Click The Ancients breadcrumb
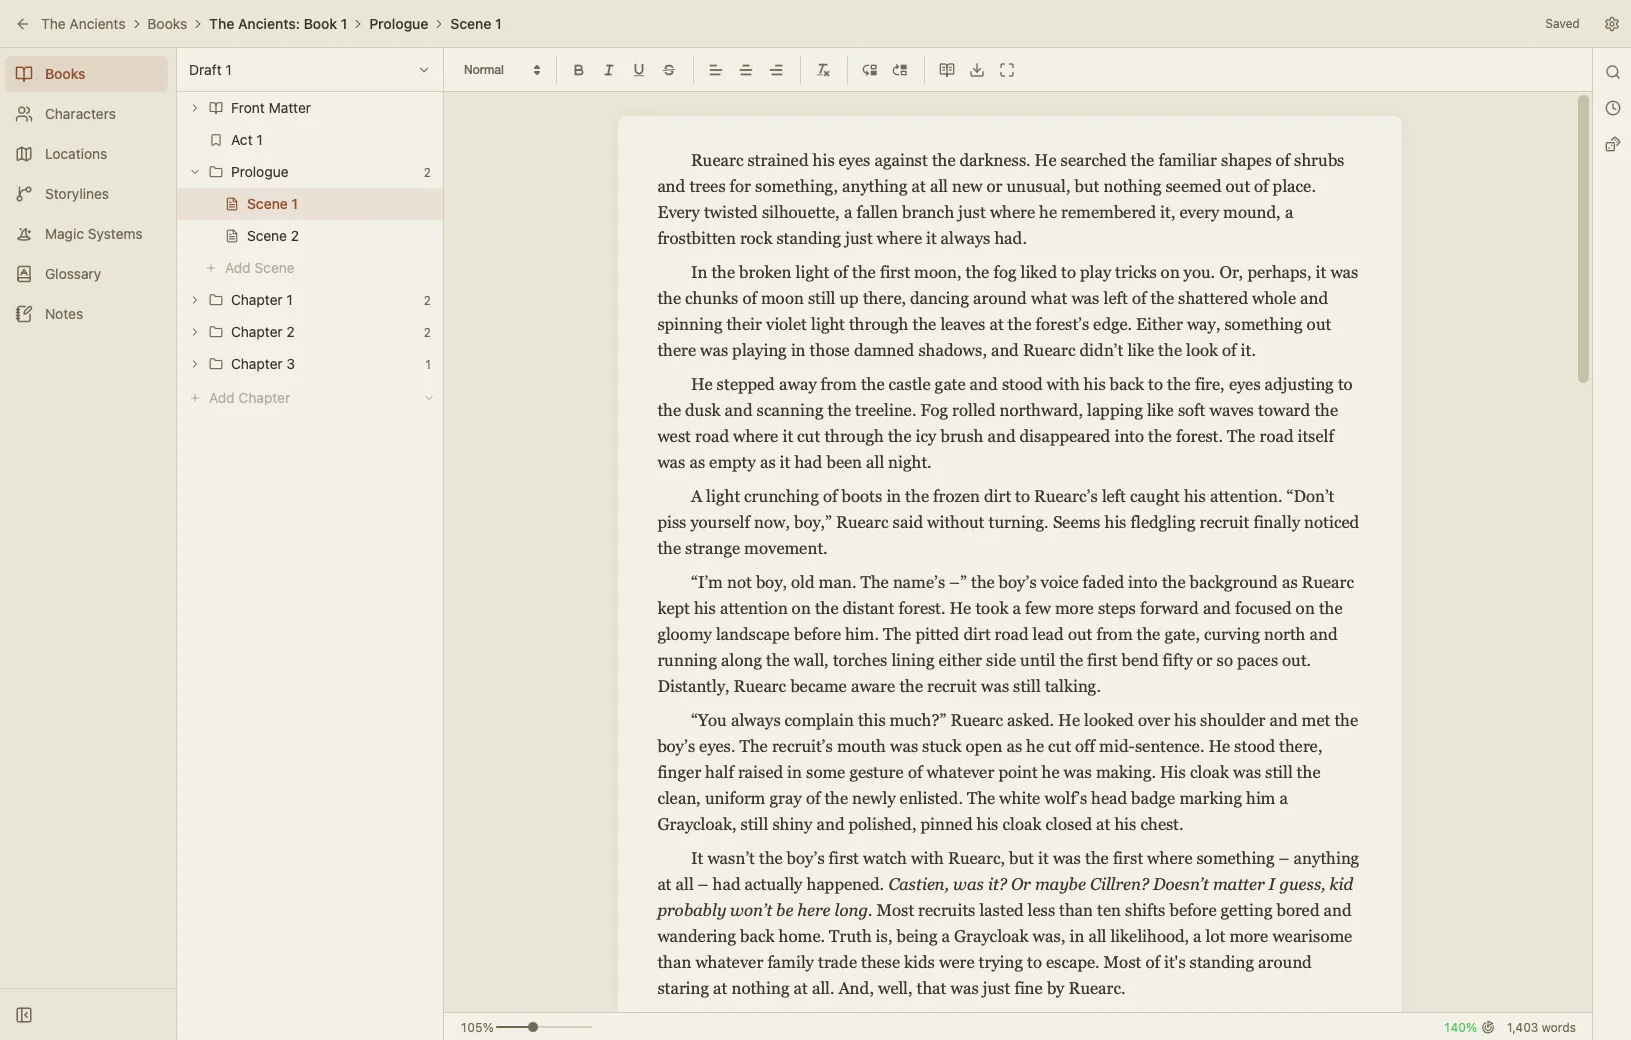This screenshot has width=1631, height=1040. tap(83, 24)
